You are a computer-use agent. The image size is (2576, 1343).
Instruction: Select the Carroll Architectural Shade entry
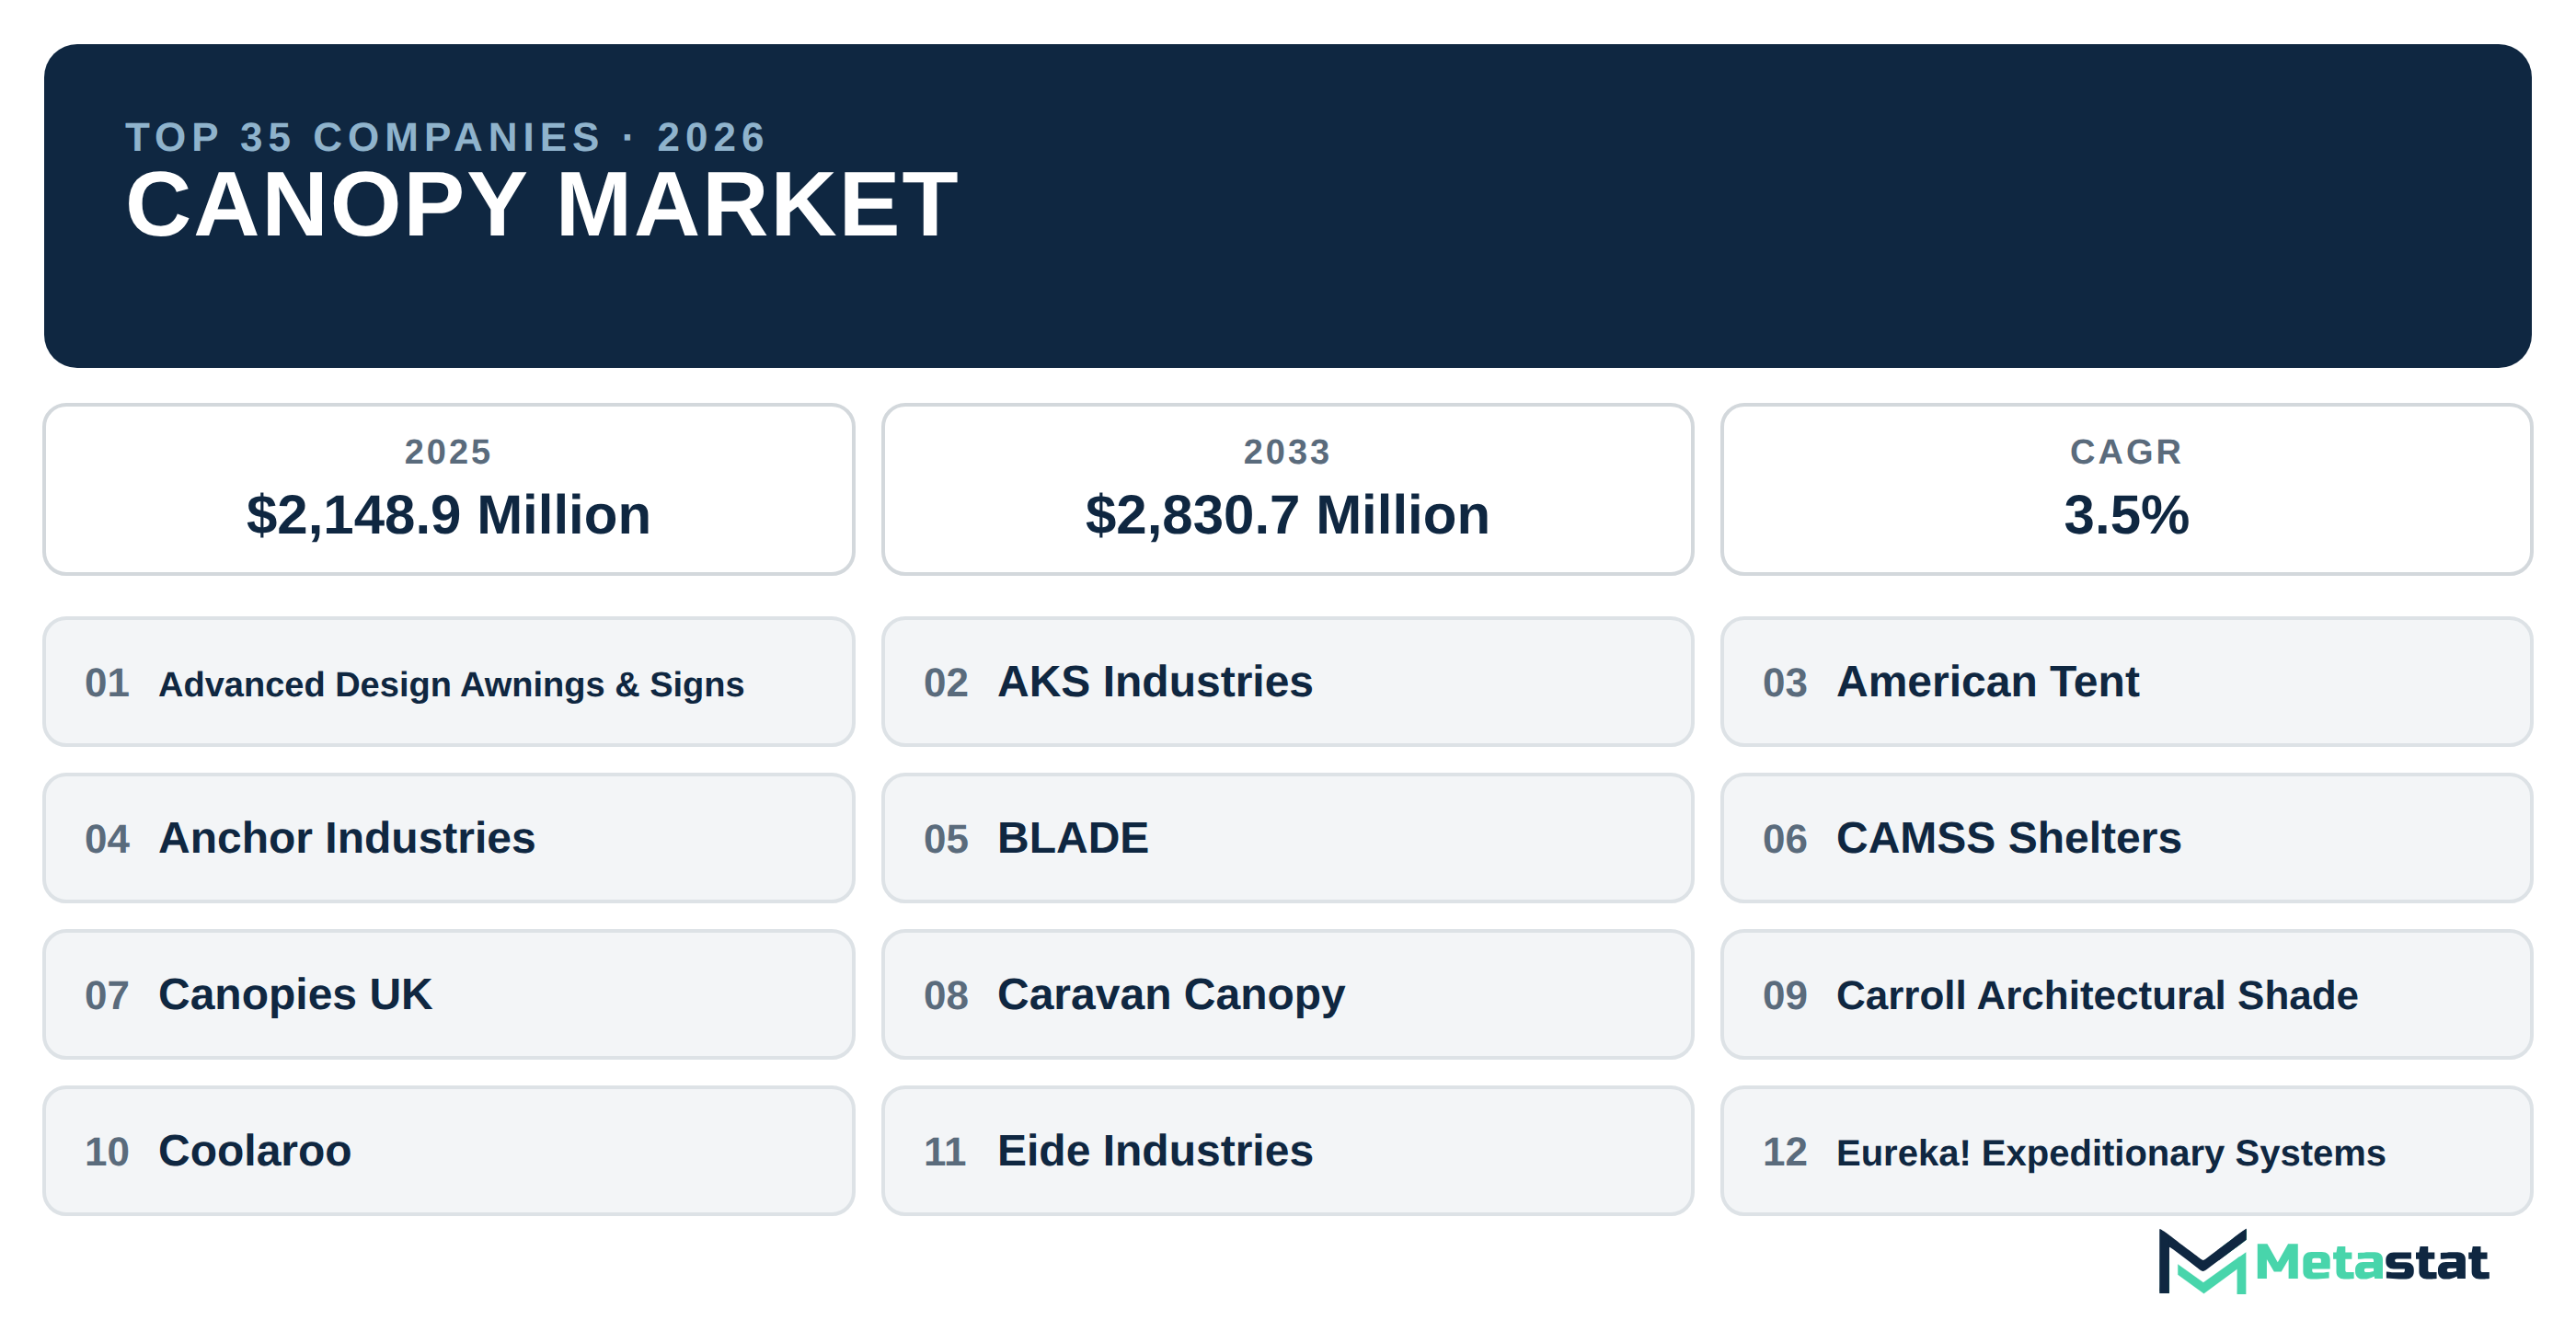pyautogui.click(x=2126, y=995)
